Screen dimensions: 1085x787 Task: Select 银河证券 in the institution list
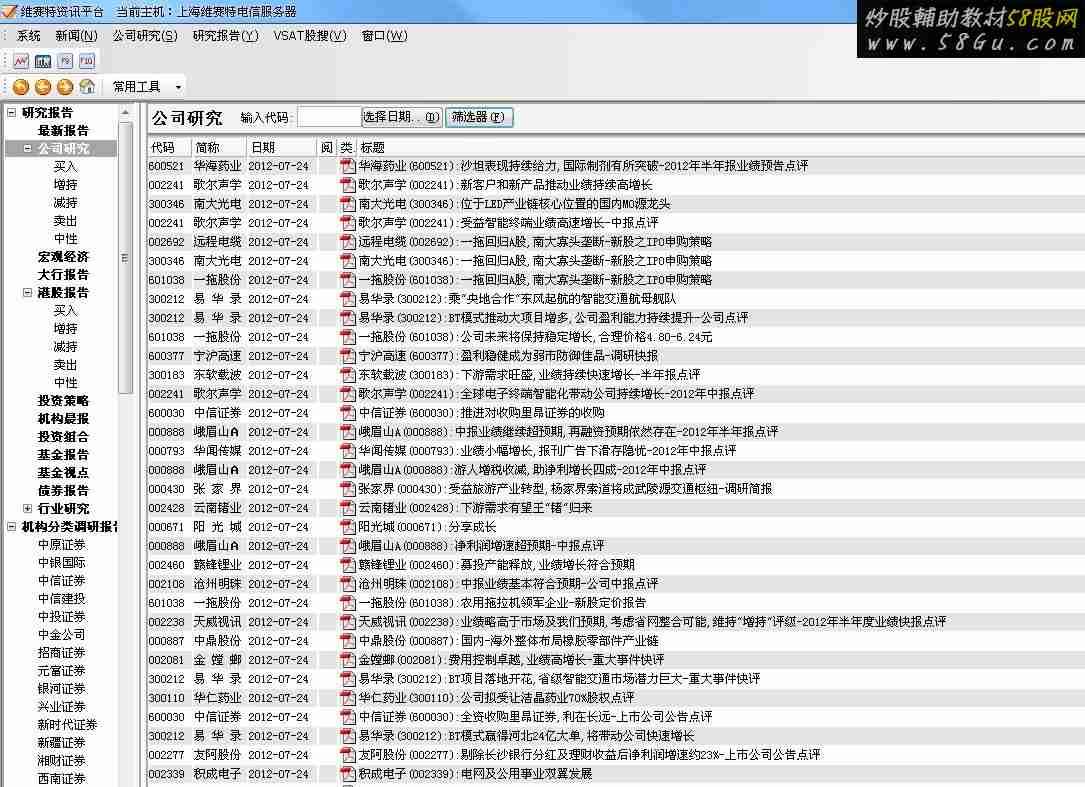[x=62, y=689]
